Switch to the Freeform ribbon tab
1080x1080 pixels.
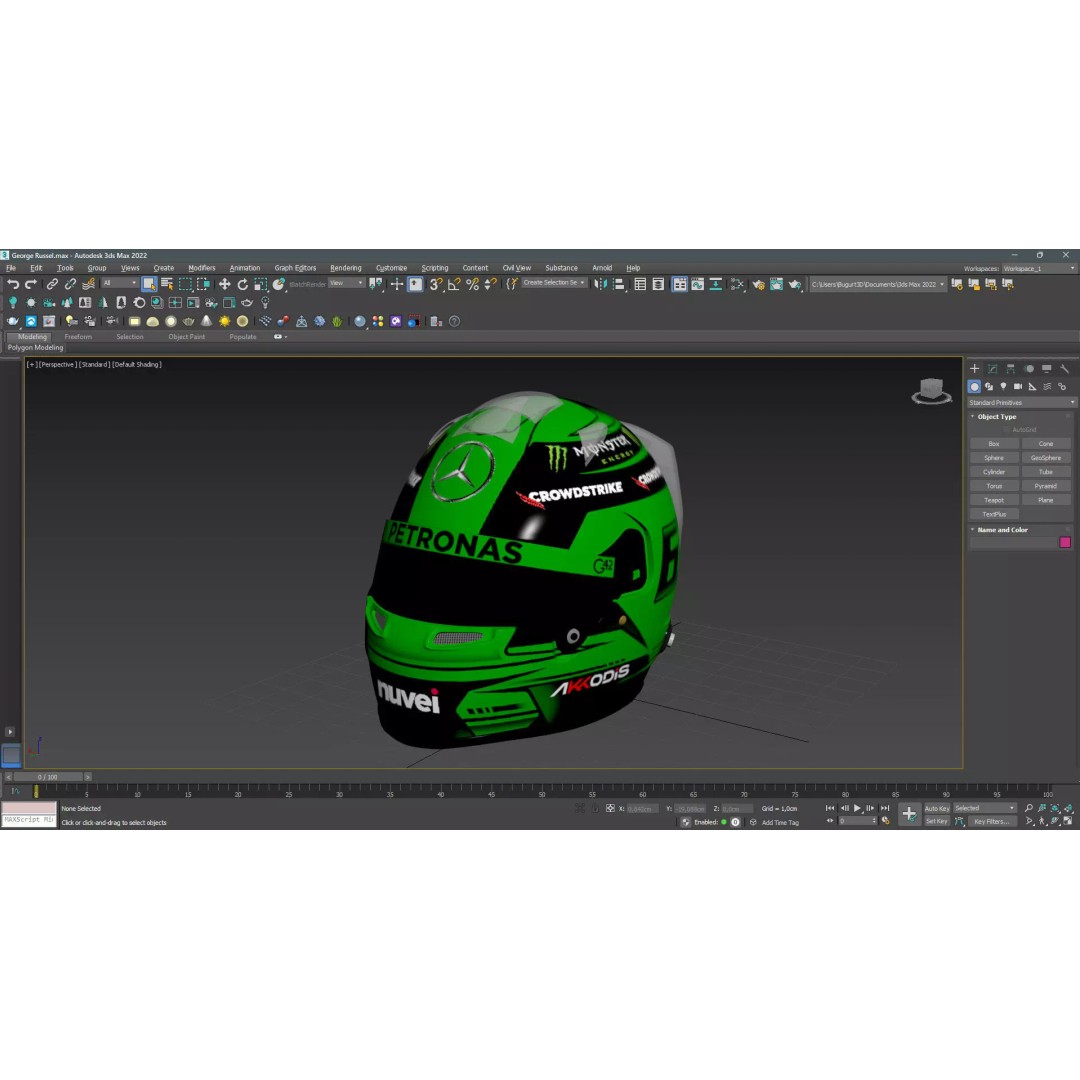(x=78, y=337)
